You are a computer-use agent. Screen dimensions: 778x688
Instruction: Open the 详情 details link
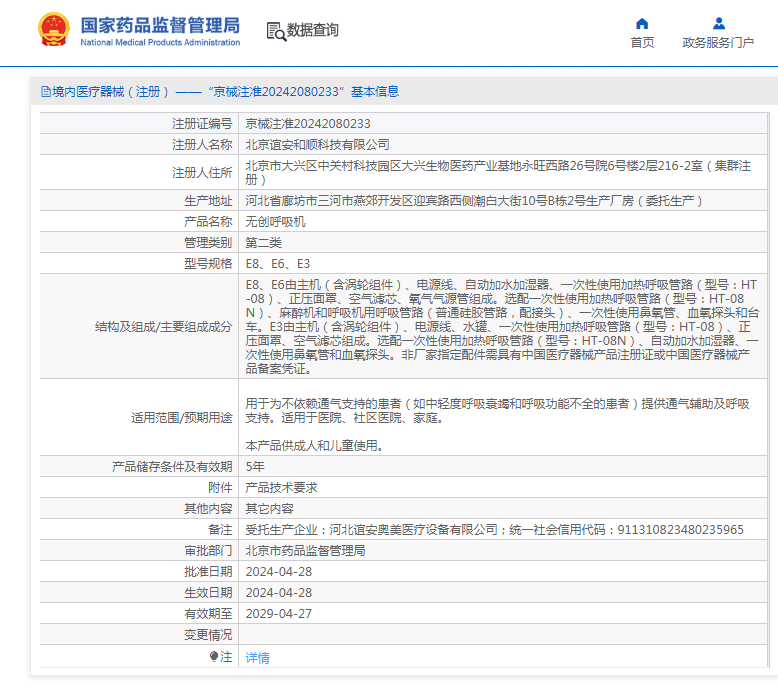(258, 658)
